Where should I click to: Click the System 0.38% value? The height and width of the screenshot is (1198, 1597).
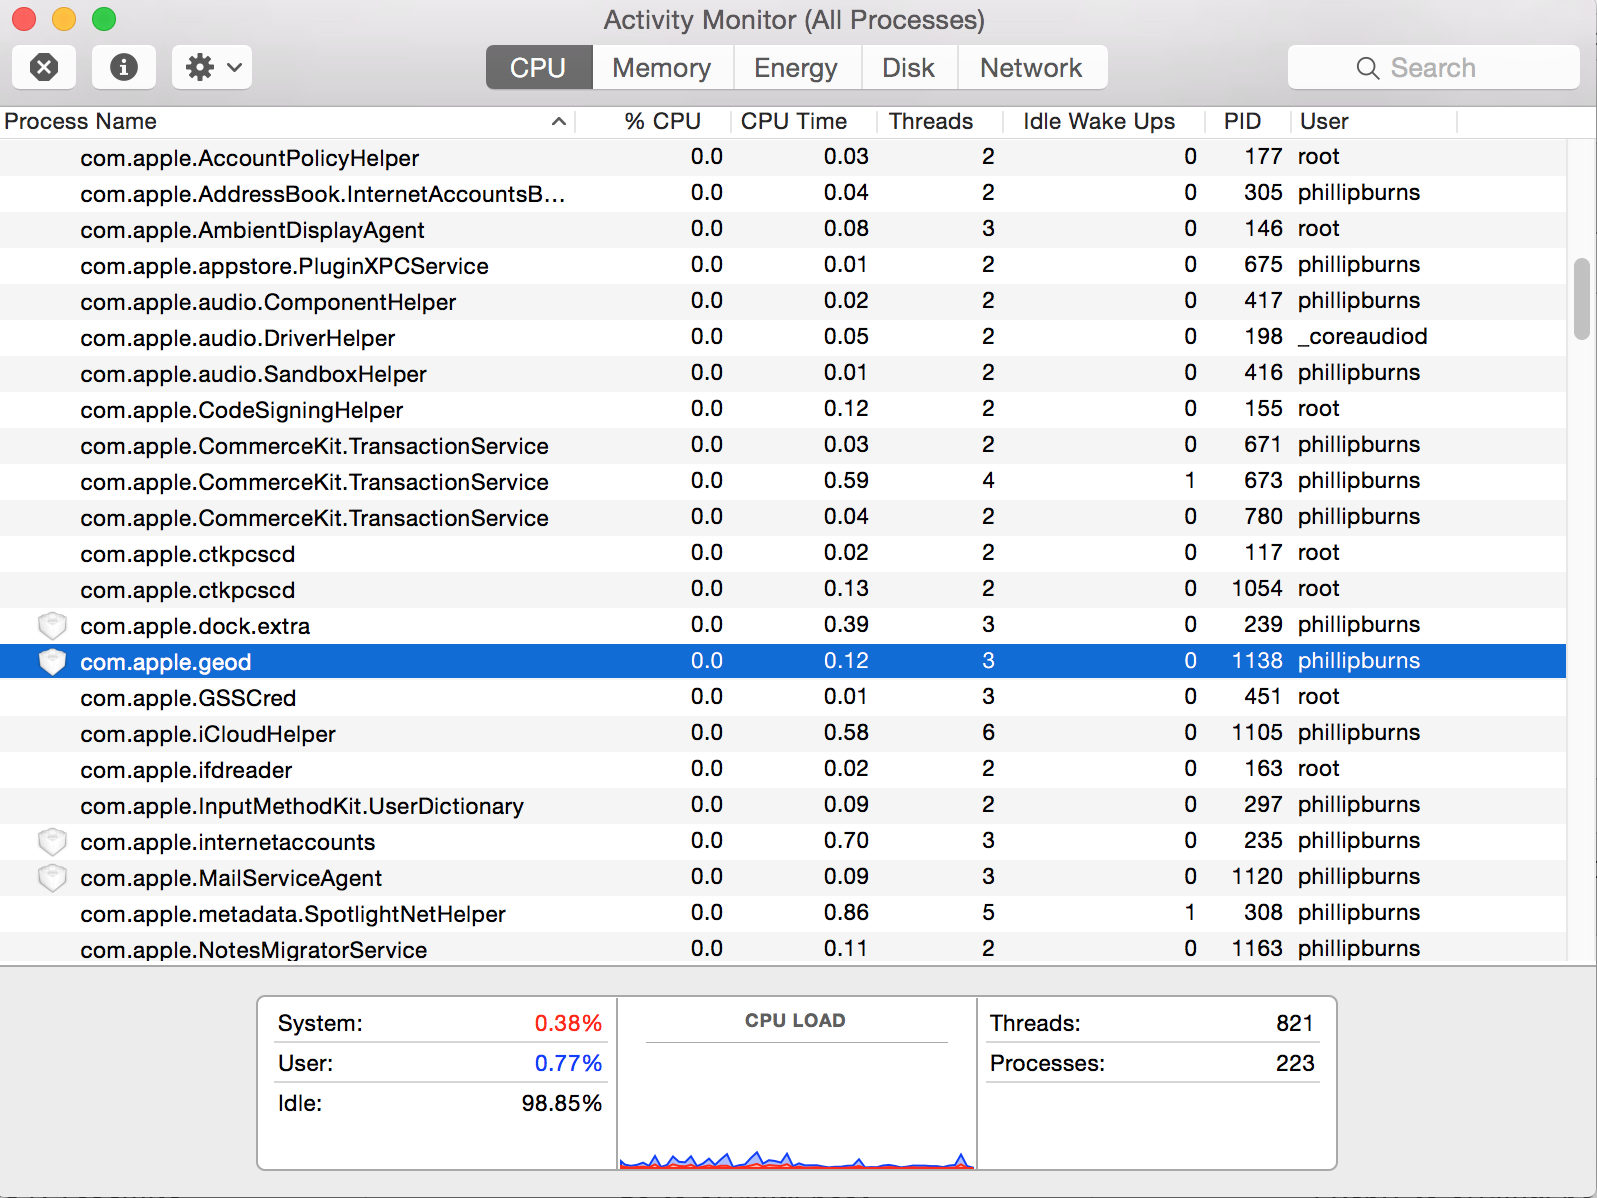coord(568,1023)
